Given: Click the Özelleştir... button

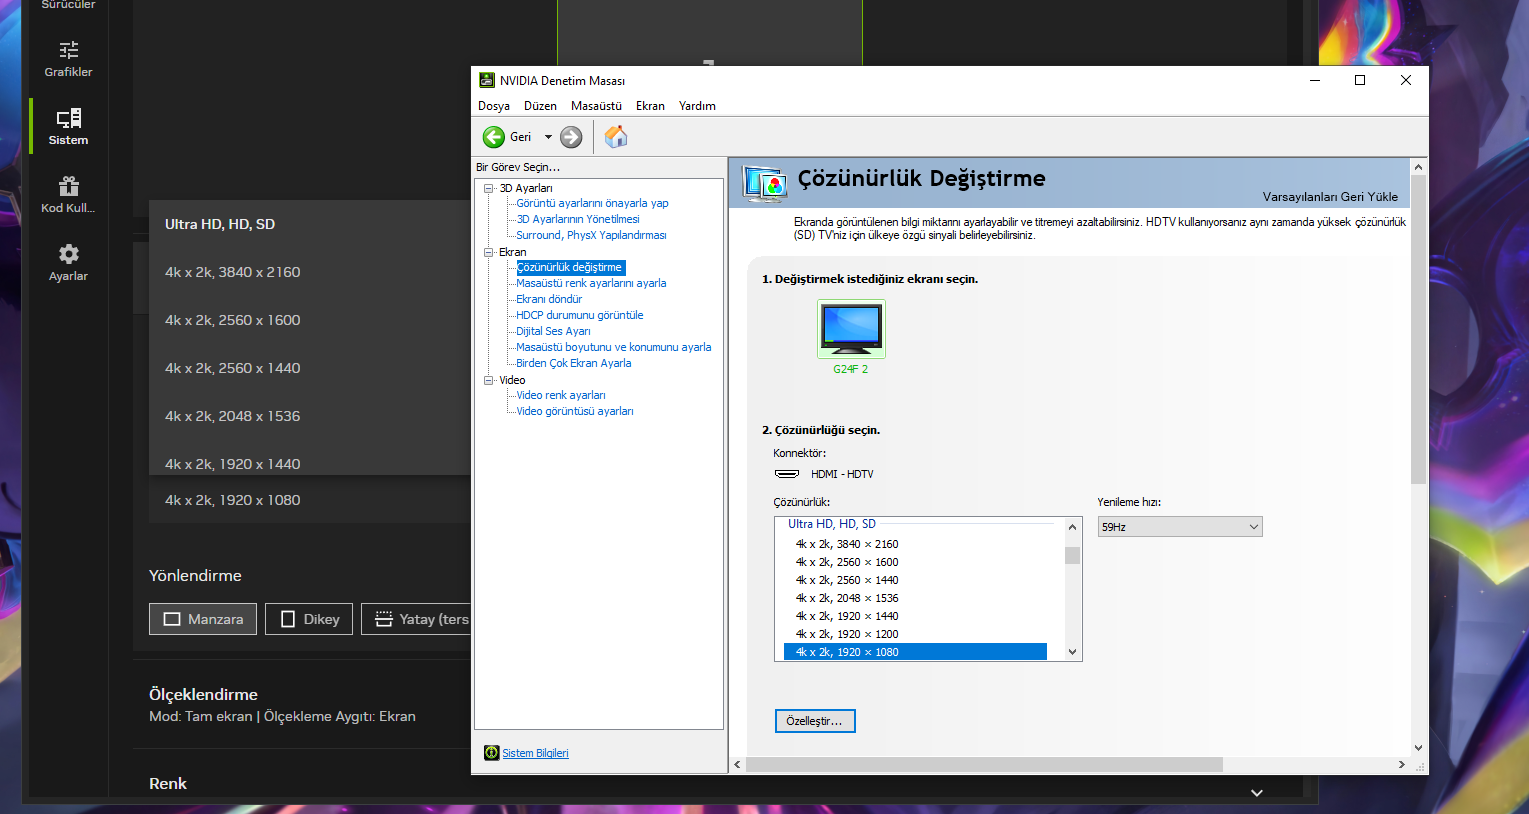Looking at the screenshot, I should (x=815, y=721).
